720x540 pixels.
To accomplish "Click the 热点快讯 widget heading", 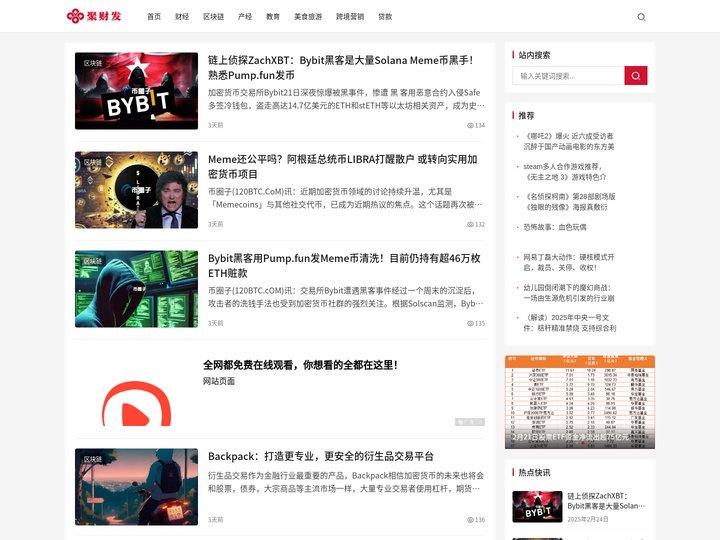I will [534, 472].
